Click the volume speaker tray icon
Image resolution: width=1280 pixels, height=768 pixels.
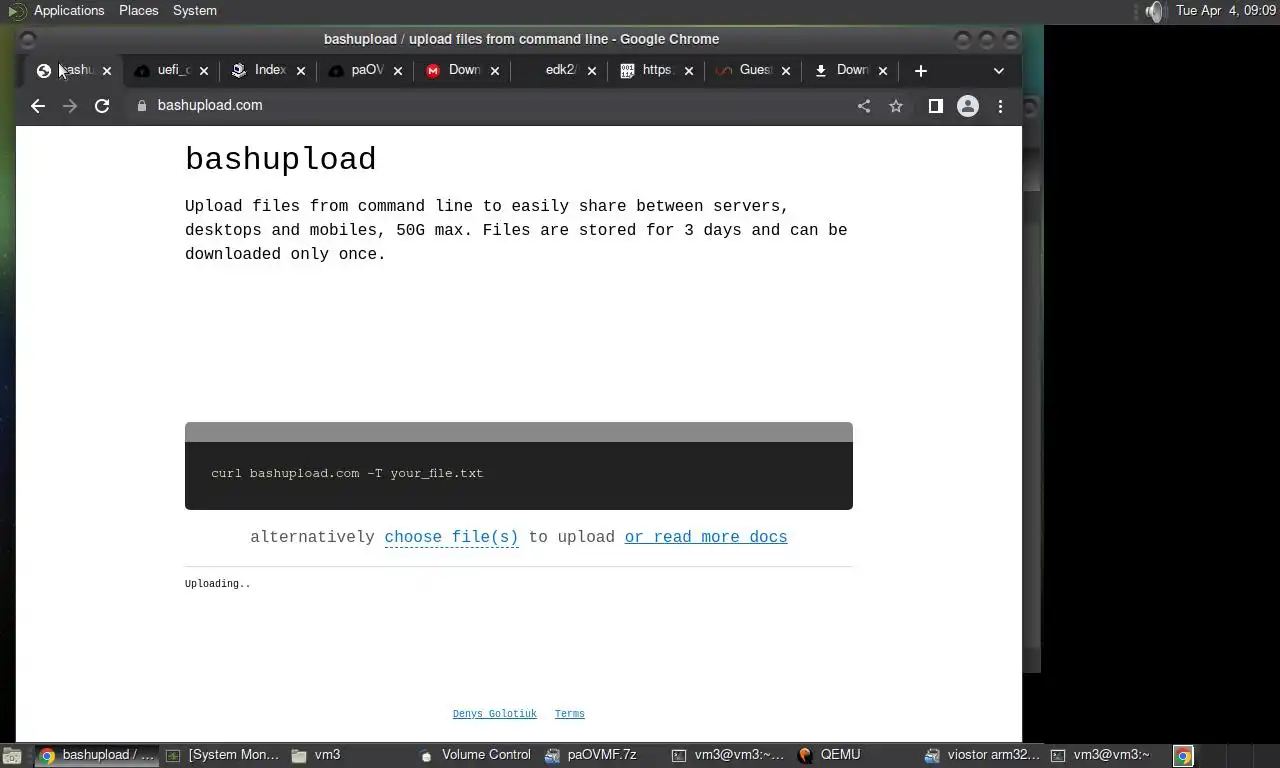pyautogui.click(x=1155, y=11)
